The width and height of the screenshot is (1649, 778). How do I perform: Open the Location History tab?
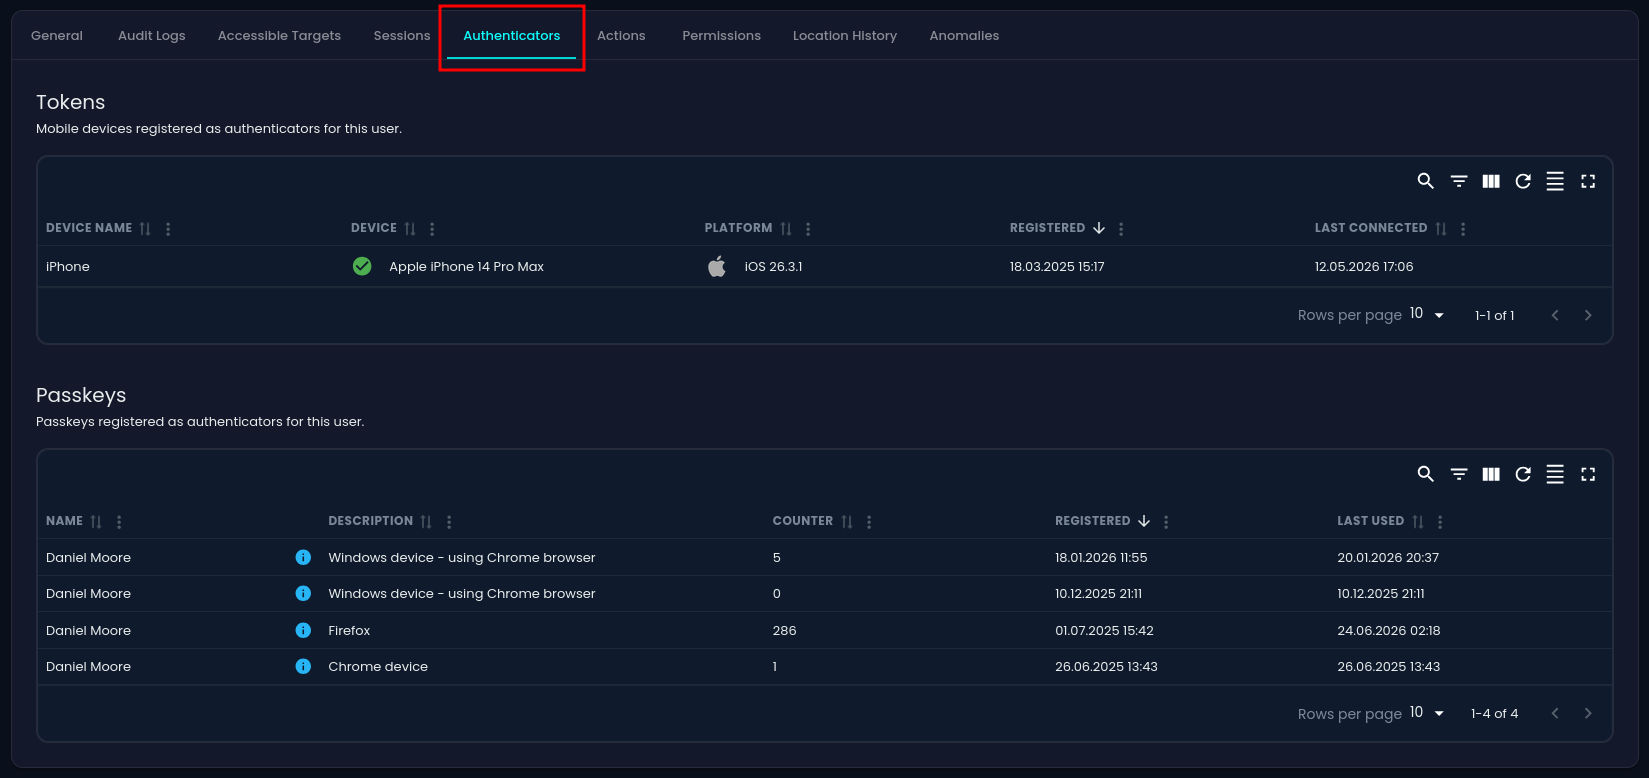click(845, 35)
